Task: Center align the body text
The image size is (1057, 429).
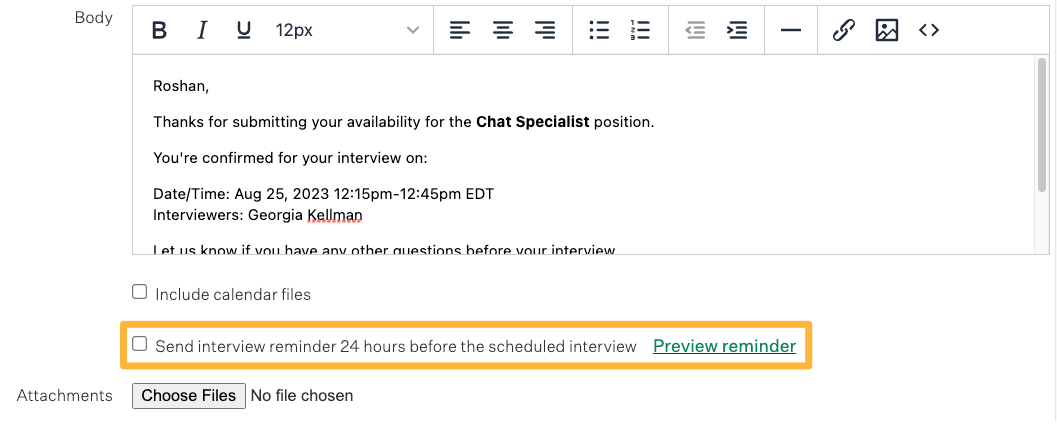Action: [502, 30]
